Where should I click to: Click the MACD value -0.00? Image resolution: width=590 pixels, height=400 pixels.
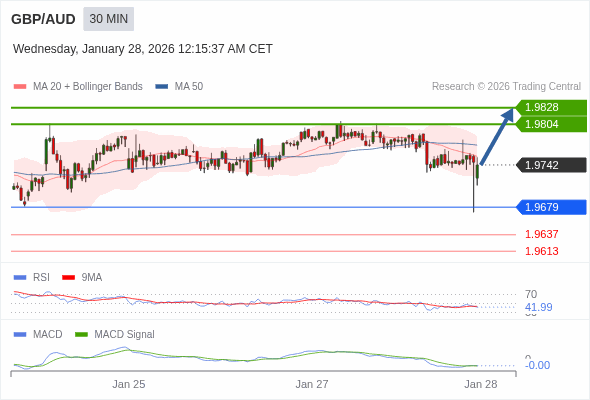coord(537,365)
